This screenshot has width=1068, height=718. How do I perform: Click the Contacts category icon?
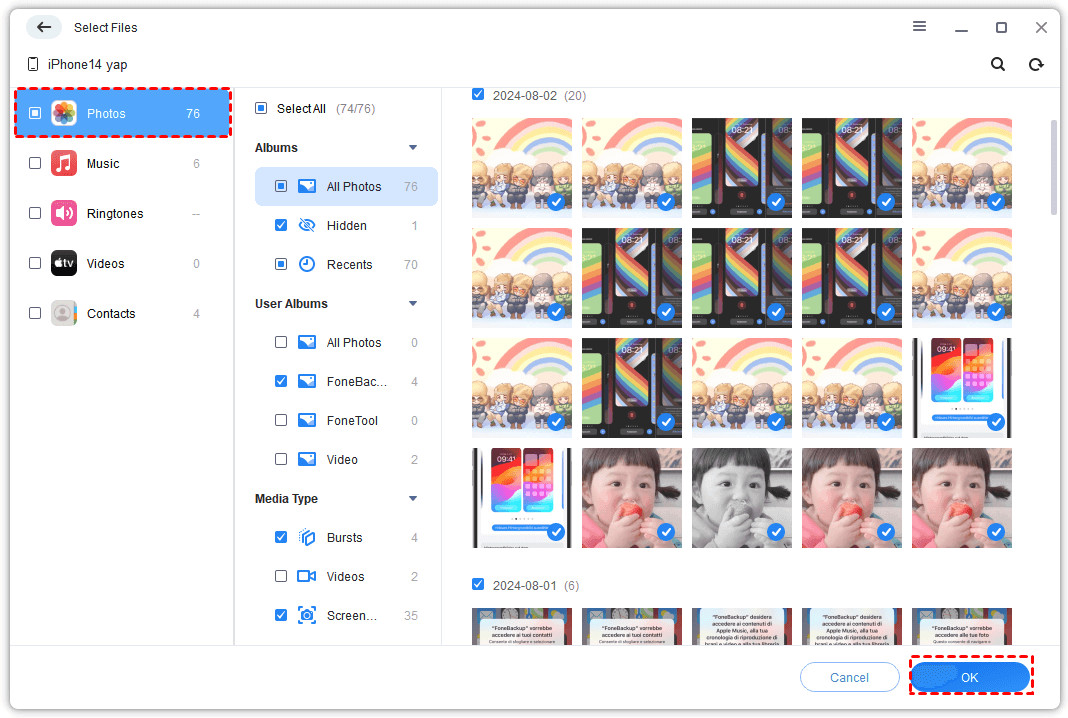[x=64, y=313]
